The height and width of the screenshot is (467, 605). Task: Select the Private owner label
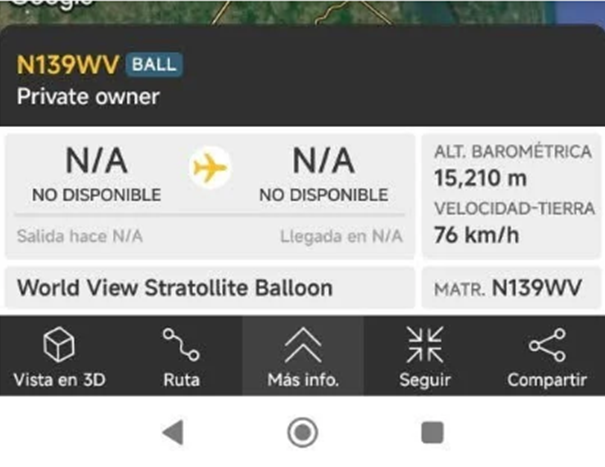(88, 97)
